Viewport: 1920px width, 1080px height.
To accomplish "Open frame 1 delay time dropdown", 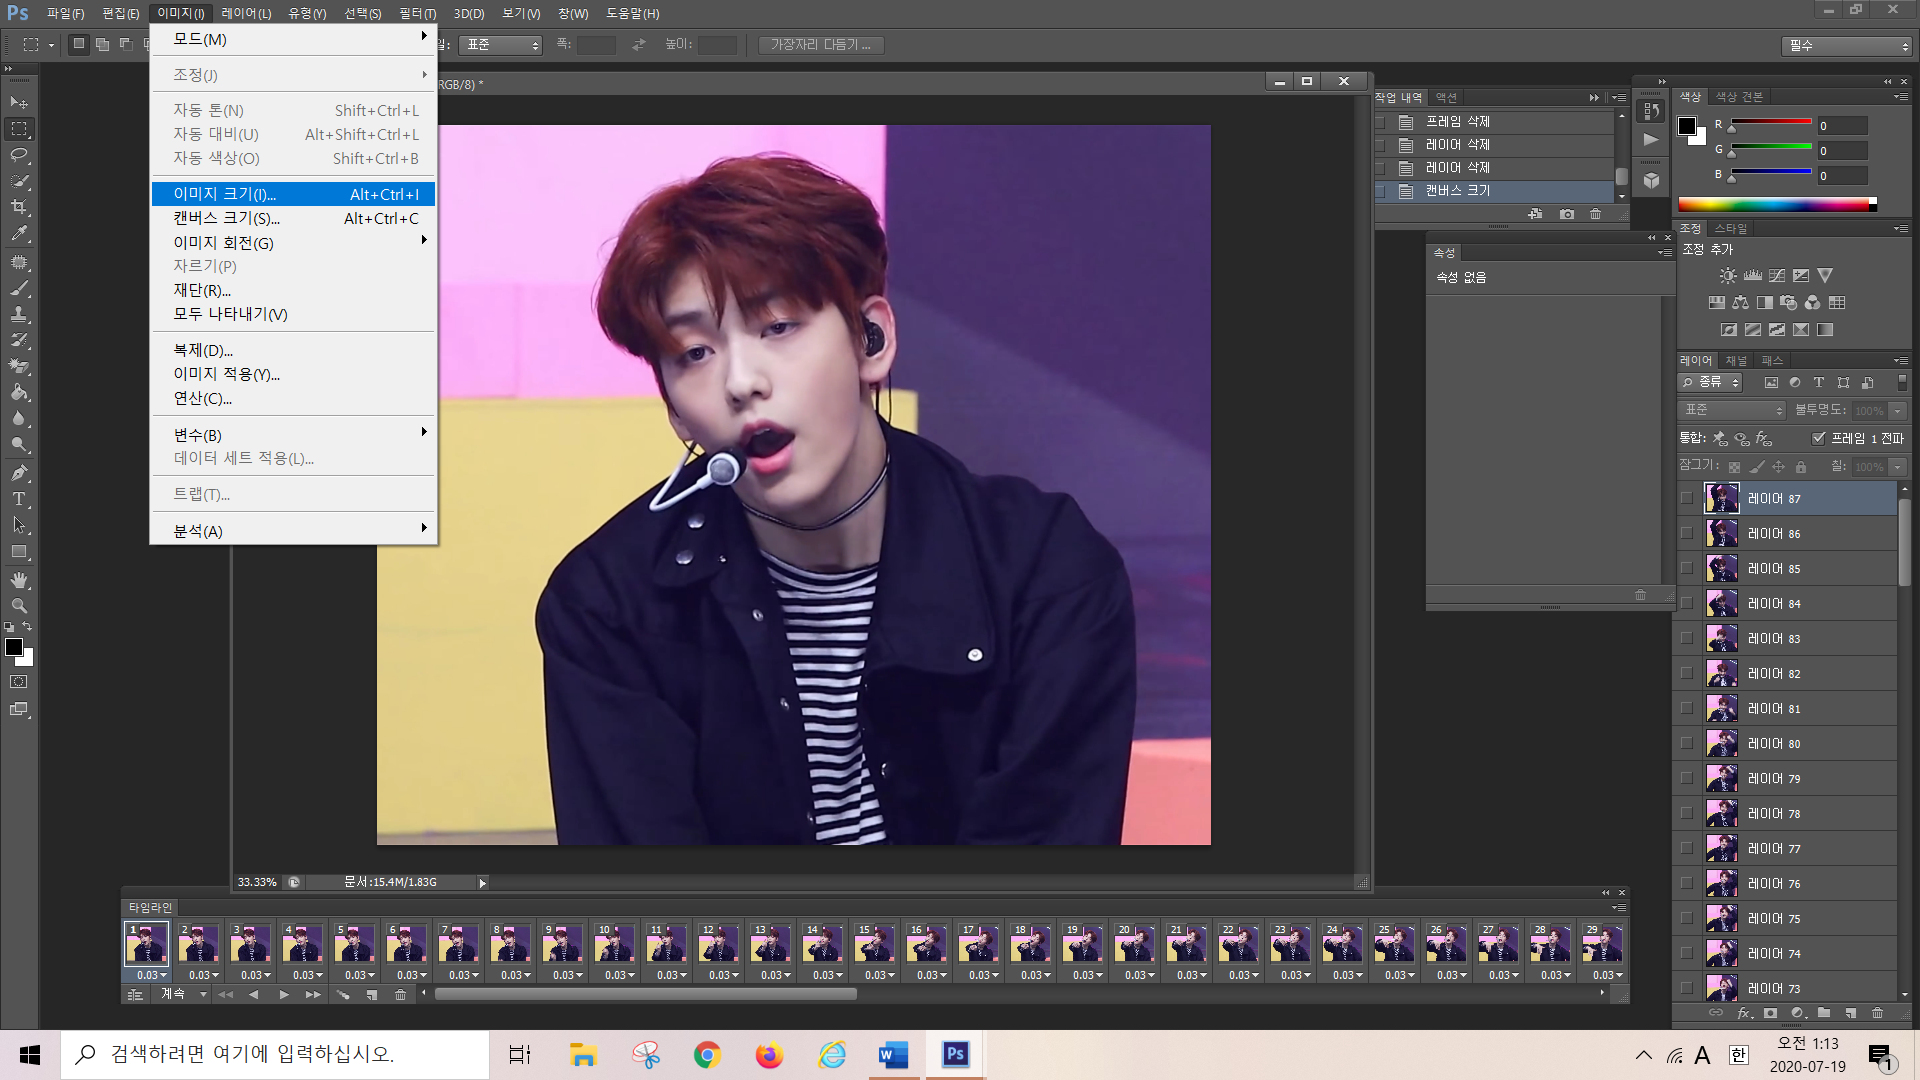I will pyautogui.click(x=152, y=975).
